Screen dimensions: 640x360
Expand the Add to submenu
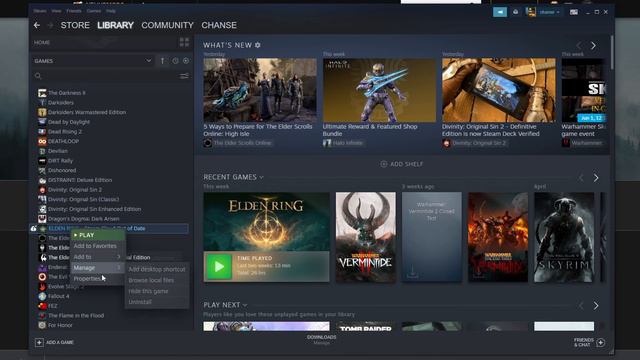click(x=98, y=257)
